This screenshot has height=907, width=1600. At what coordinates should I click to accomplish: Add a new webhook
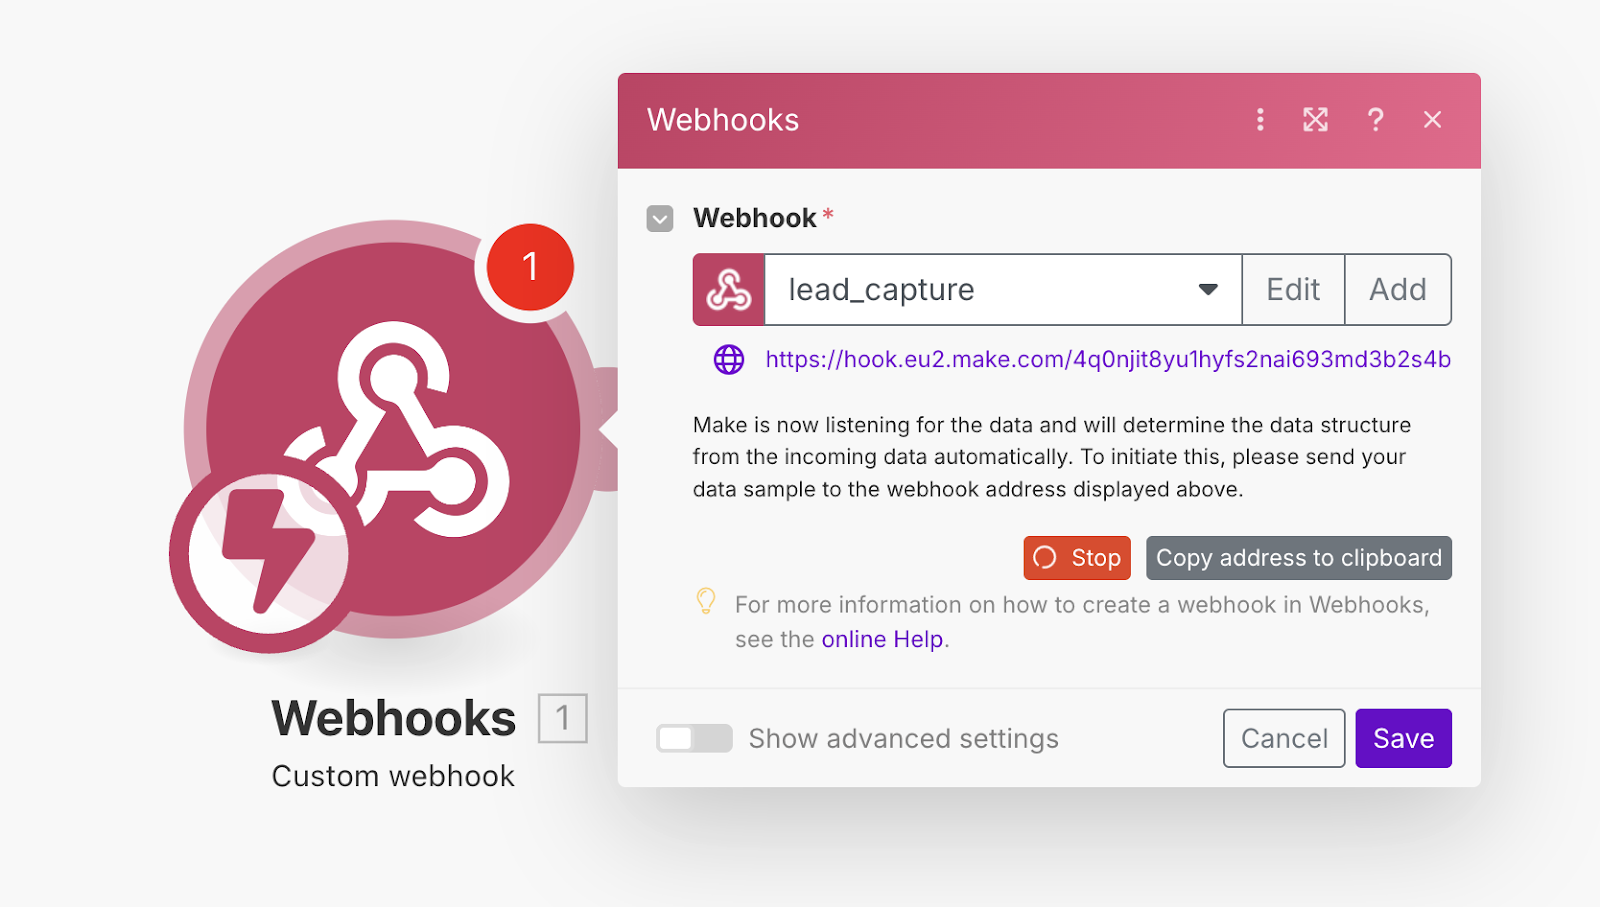1398,290
